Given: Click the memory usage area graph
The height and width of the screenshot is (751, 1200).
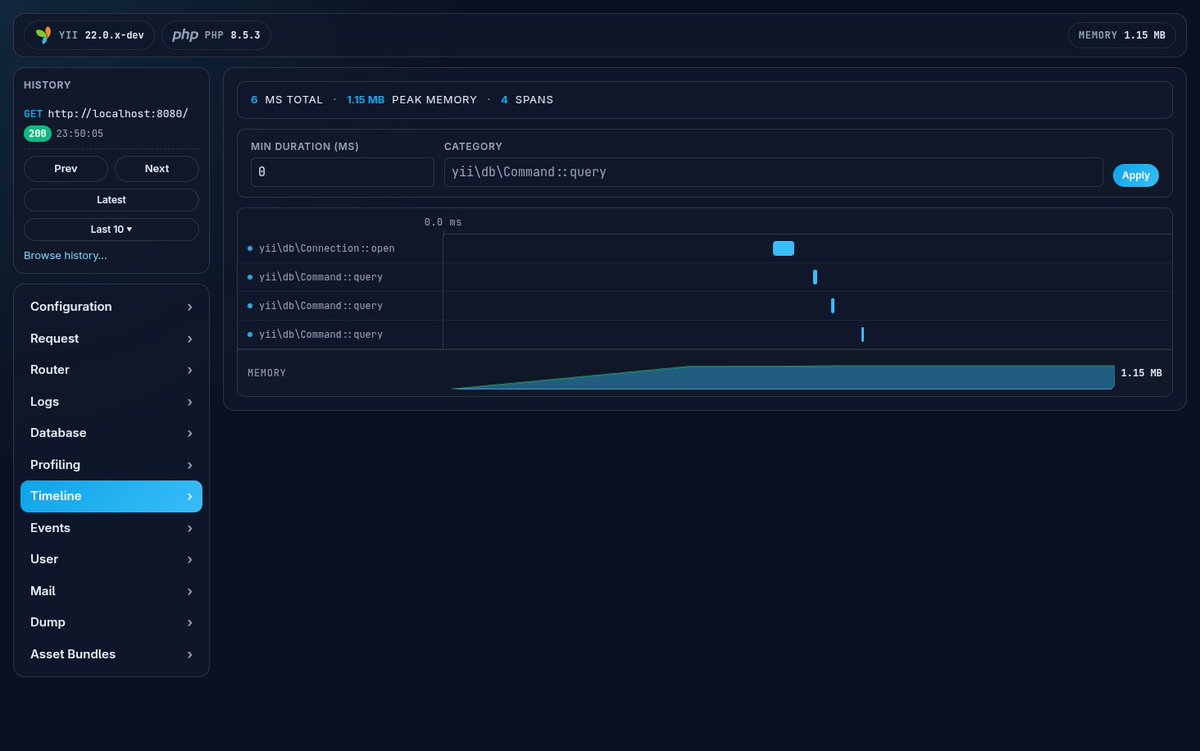Looking at the screenshot, I should [783, 377].
